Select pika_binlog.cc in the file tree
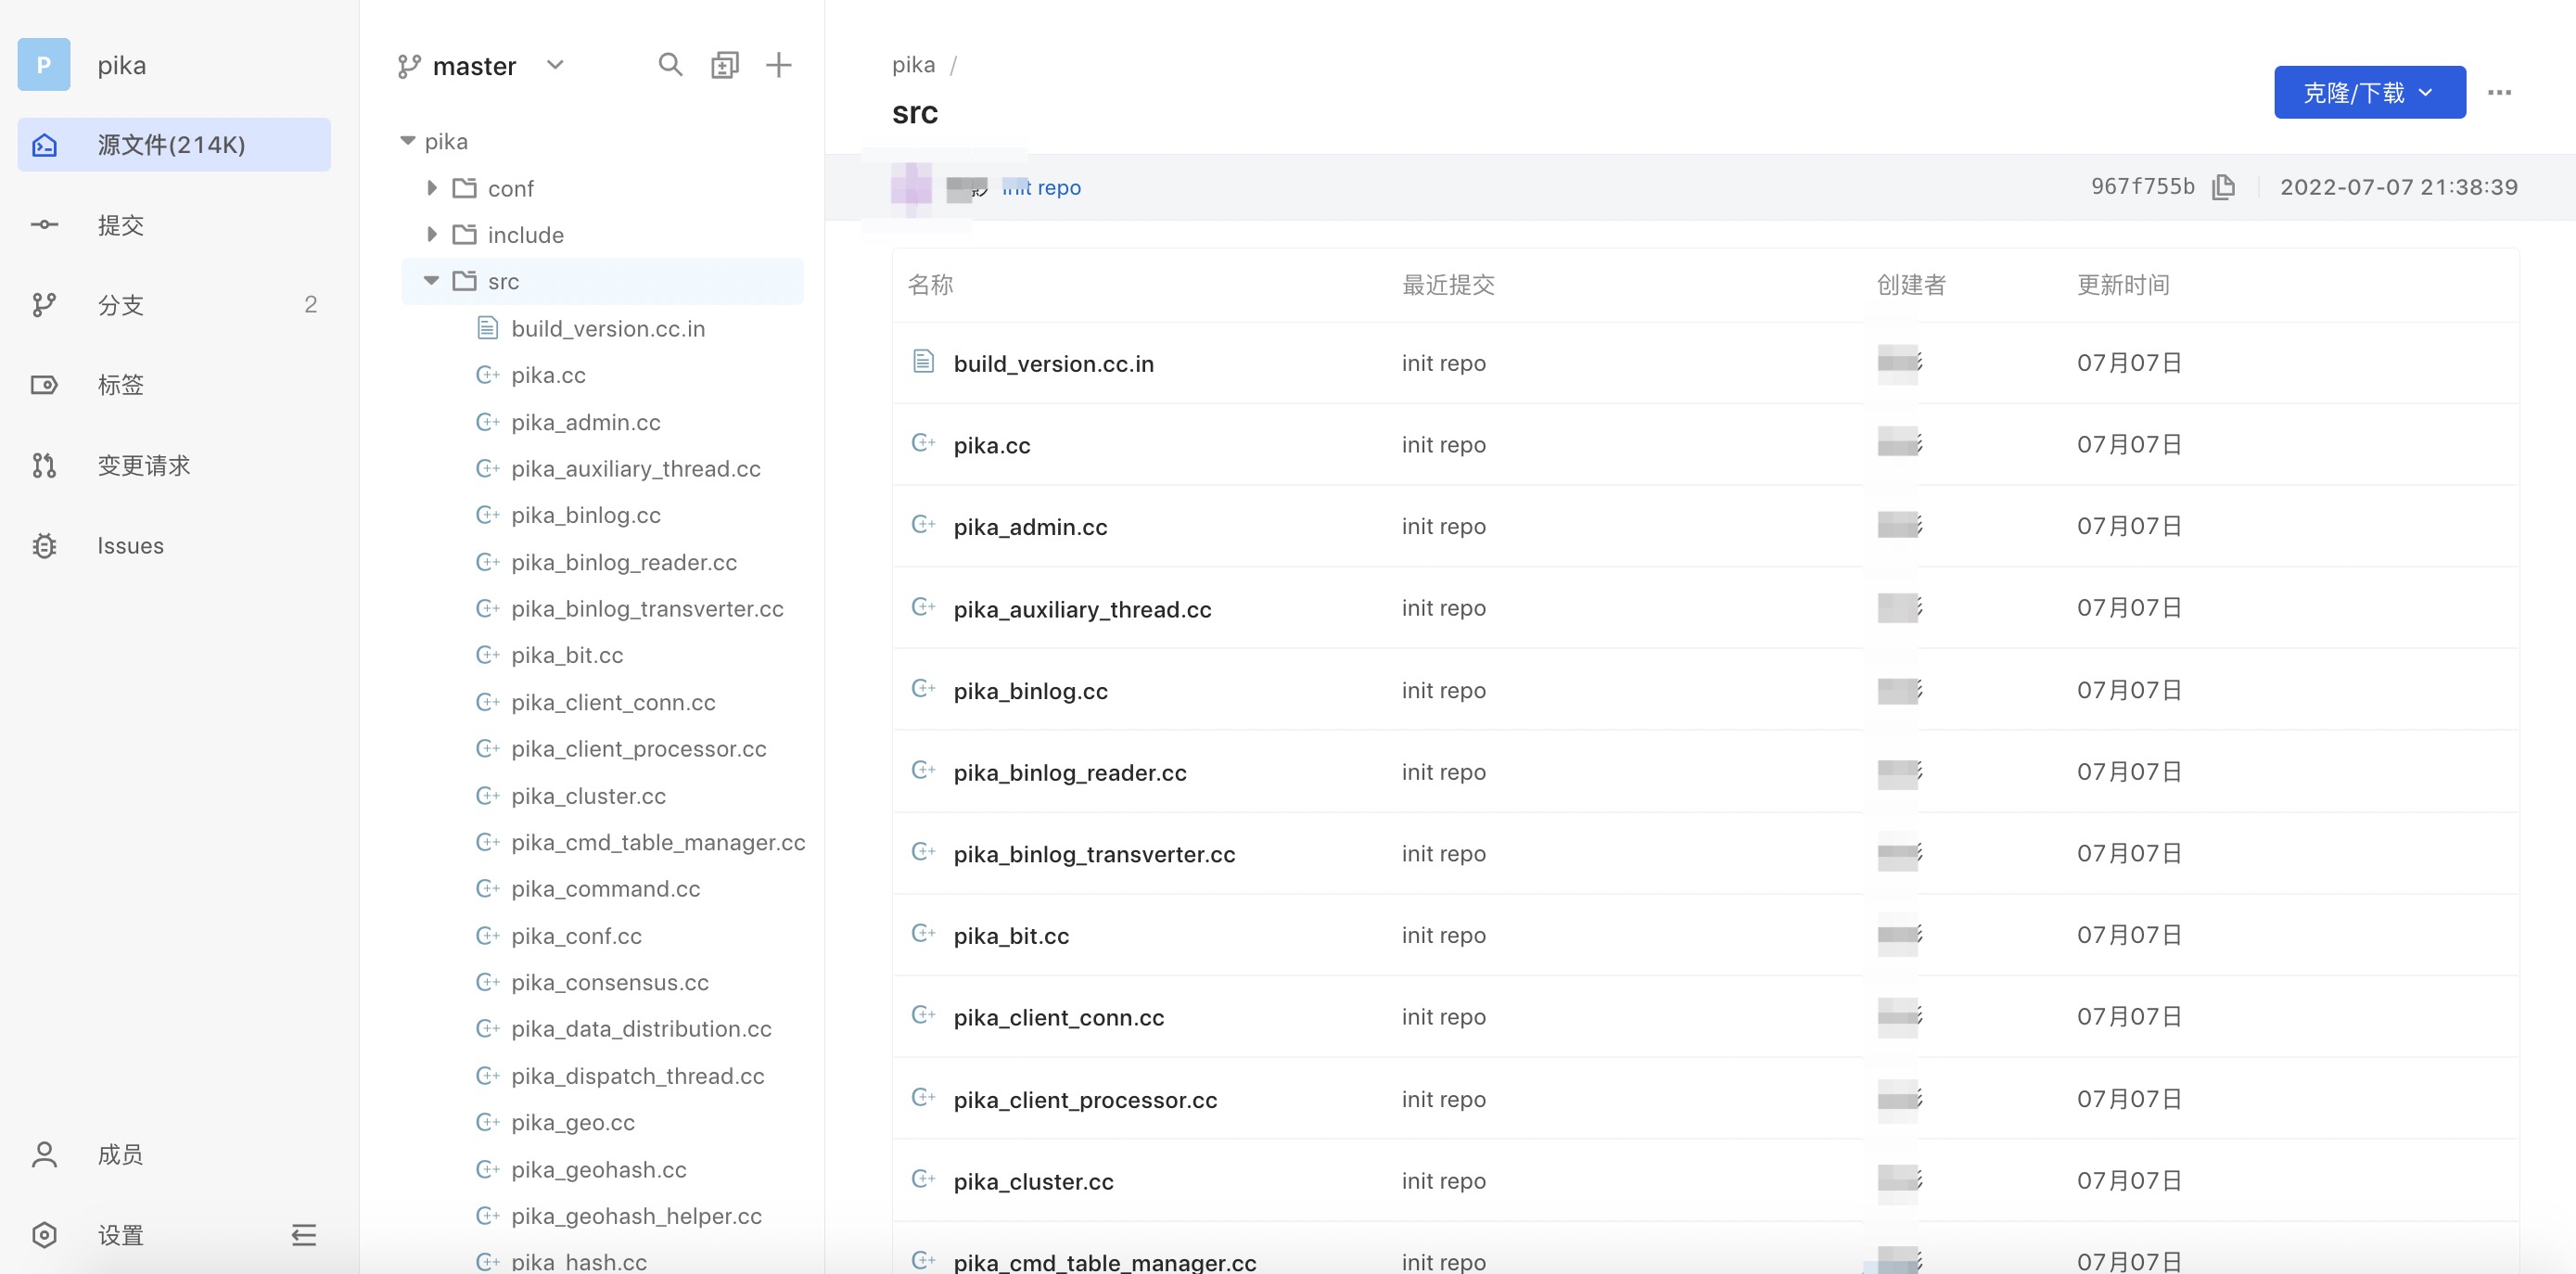The image size is (2576, 1274). (x=586, y=515)
